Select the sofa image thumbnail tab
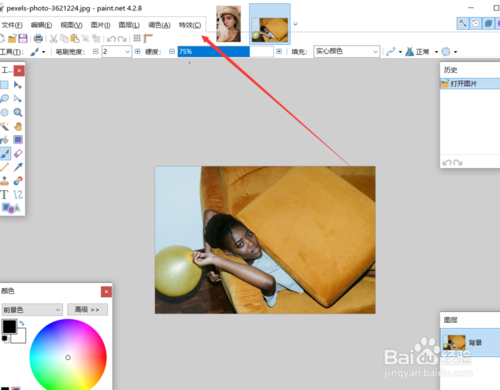Viewport: 500px width, 390px height. 270,24
